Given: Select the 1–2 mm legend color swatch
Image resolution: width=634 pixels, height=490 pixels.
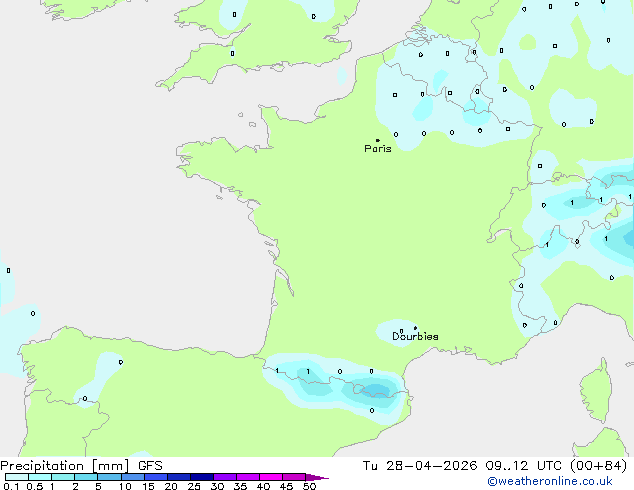Looking at the screenshot, I should pyautogui.click(x=63, y=477).
